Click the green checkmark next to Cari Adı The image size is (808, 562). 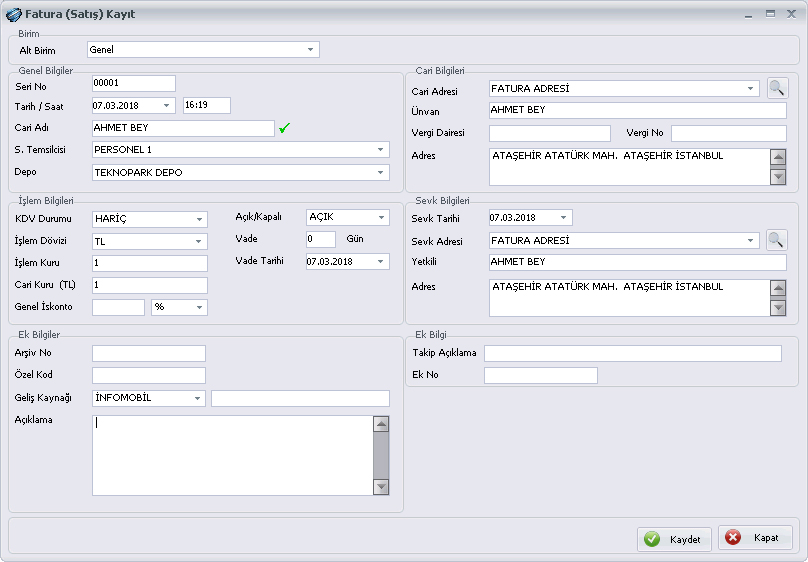click(284, 128)
